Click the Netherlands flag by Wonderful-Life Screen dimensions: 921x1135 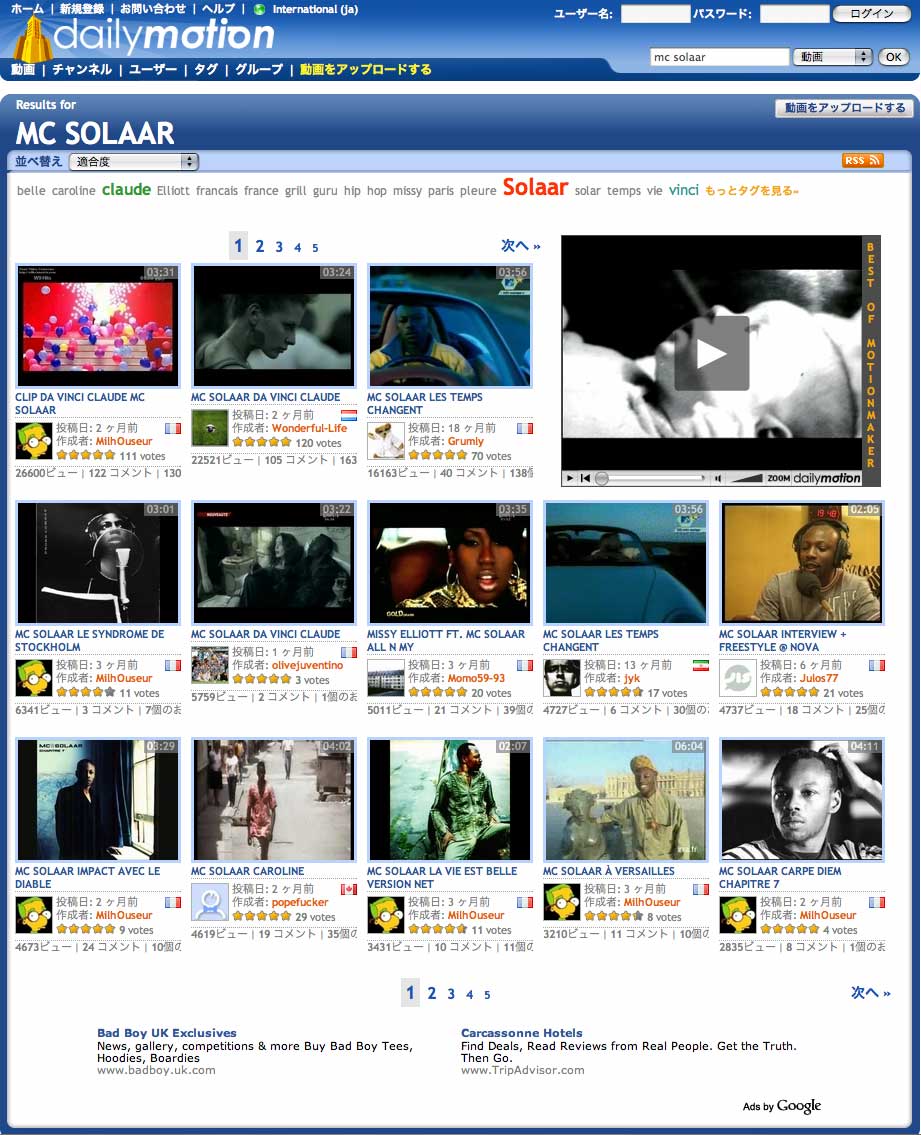[349, 415]
